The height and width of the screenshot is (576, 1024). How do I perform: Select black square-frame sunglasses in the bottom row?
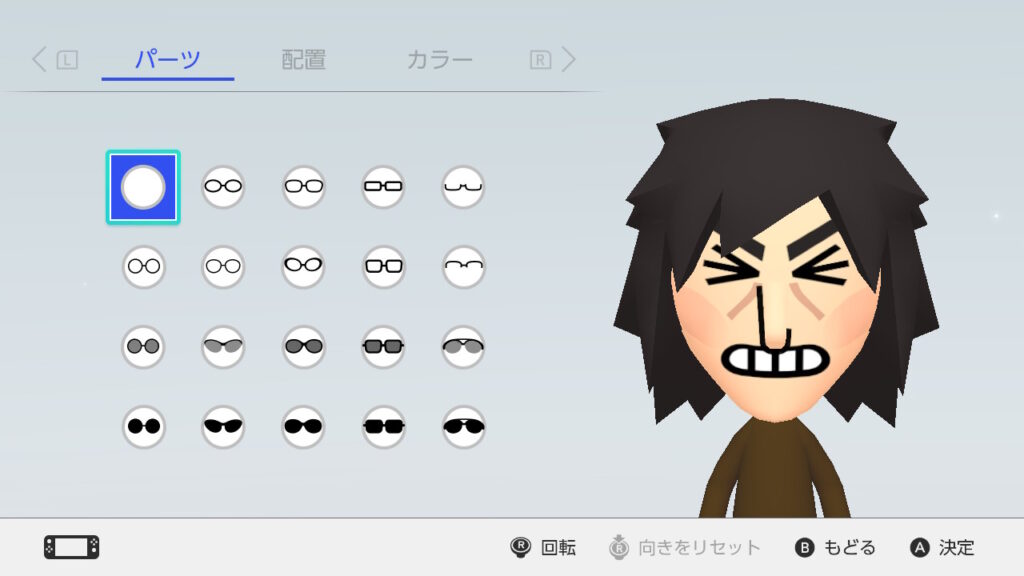[383, 426]
